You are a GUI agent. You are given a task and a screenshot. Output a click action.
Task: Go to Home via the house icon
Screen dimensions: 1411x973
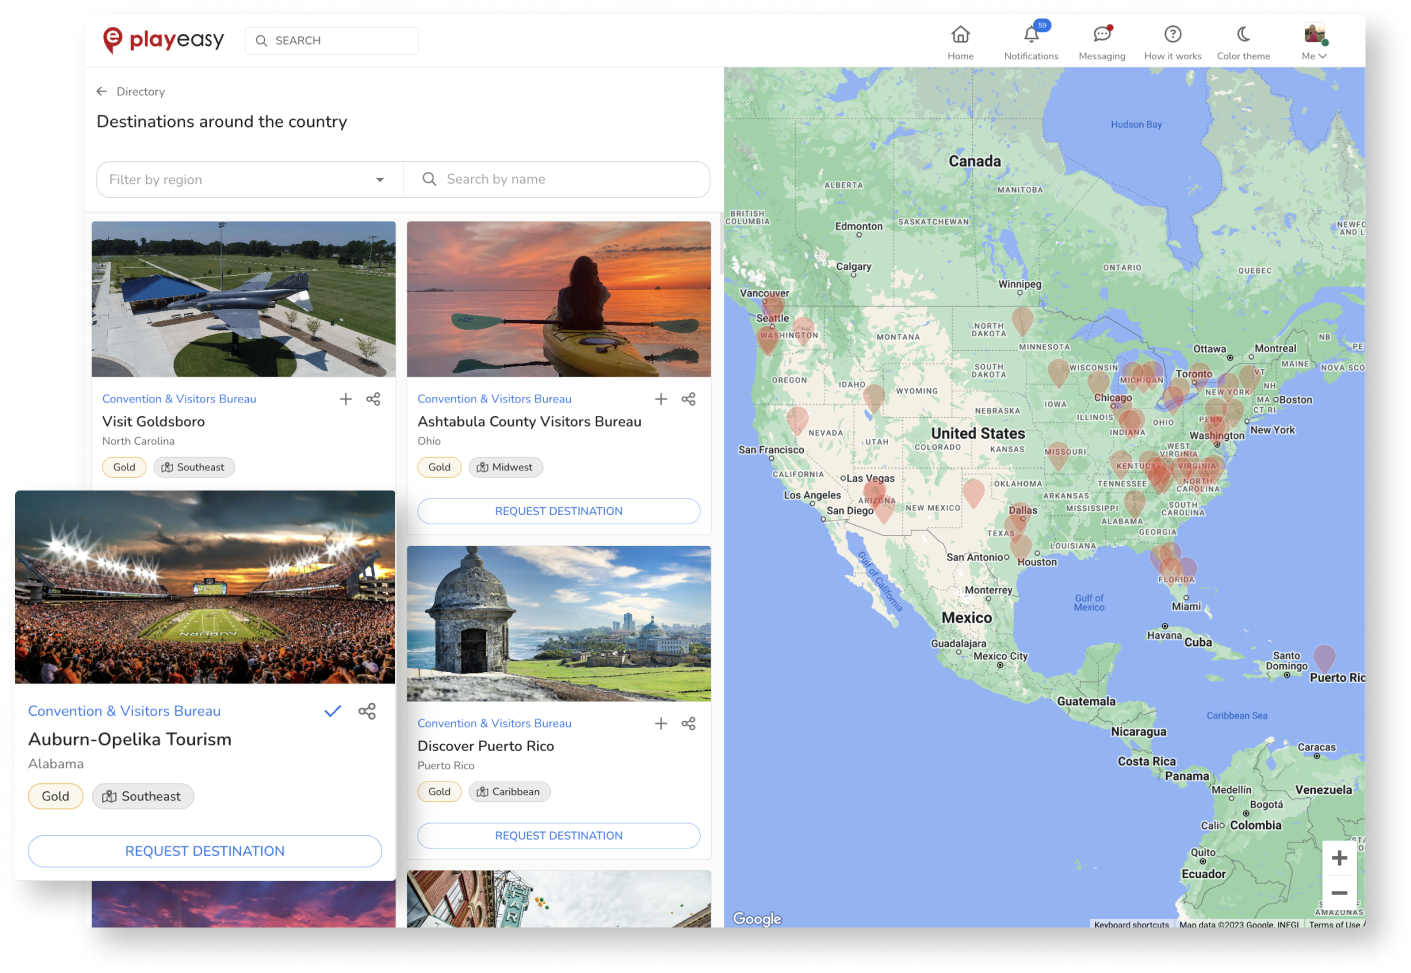[x=960, y=34]
